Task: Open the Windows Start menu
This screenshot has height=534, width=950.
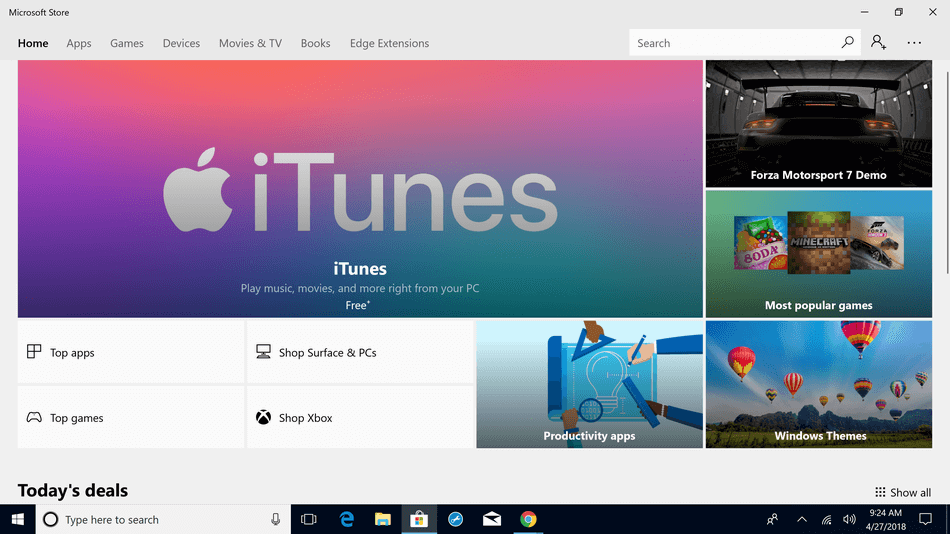Action: coord(18,519)
